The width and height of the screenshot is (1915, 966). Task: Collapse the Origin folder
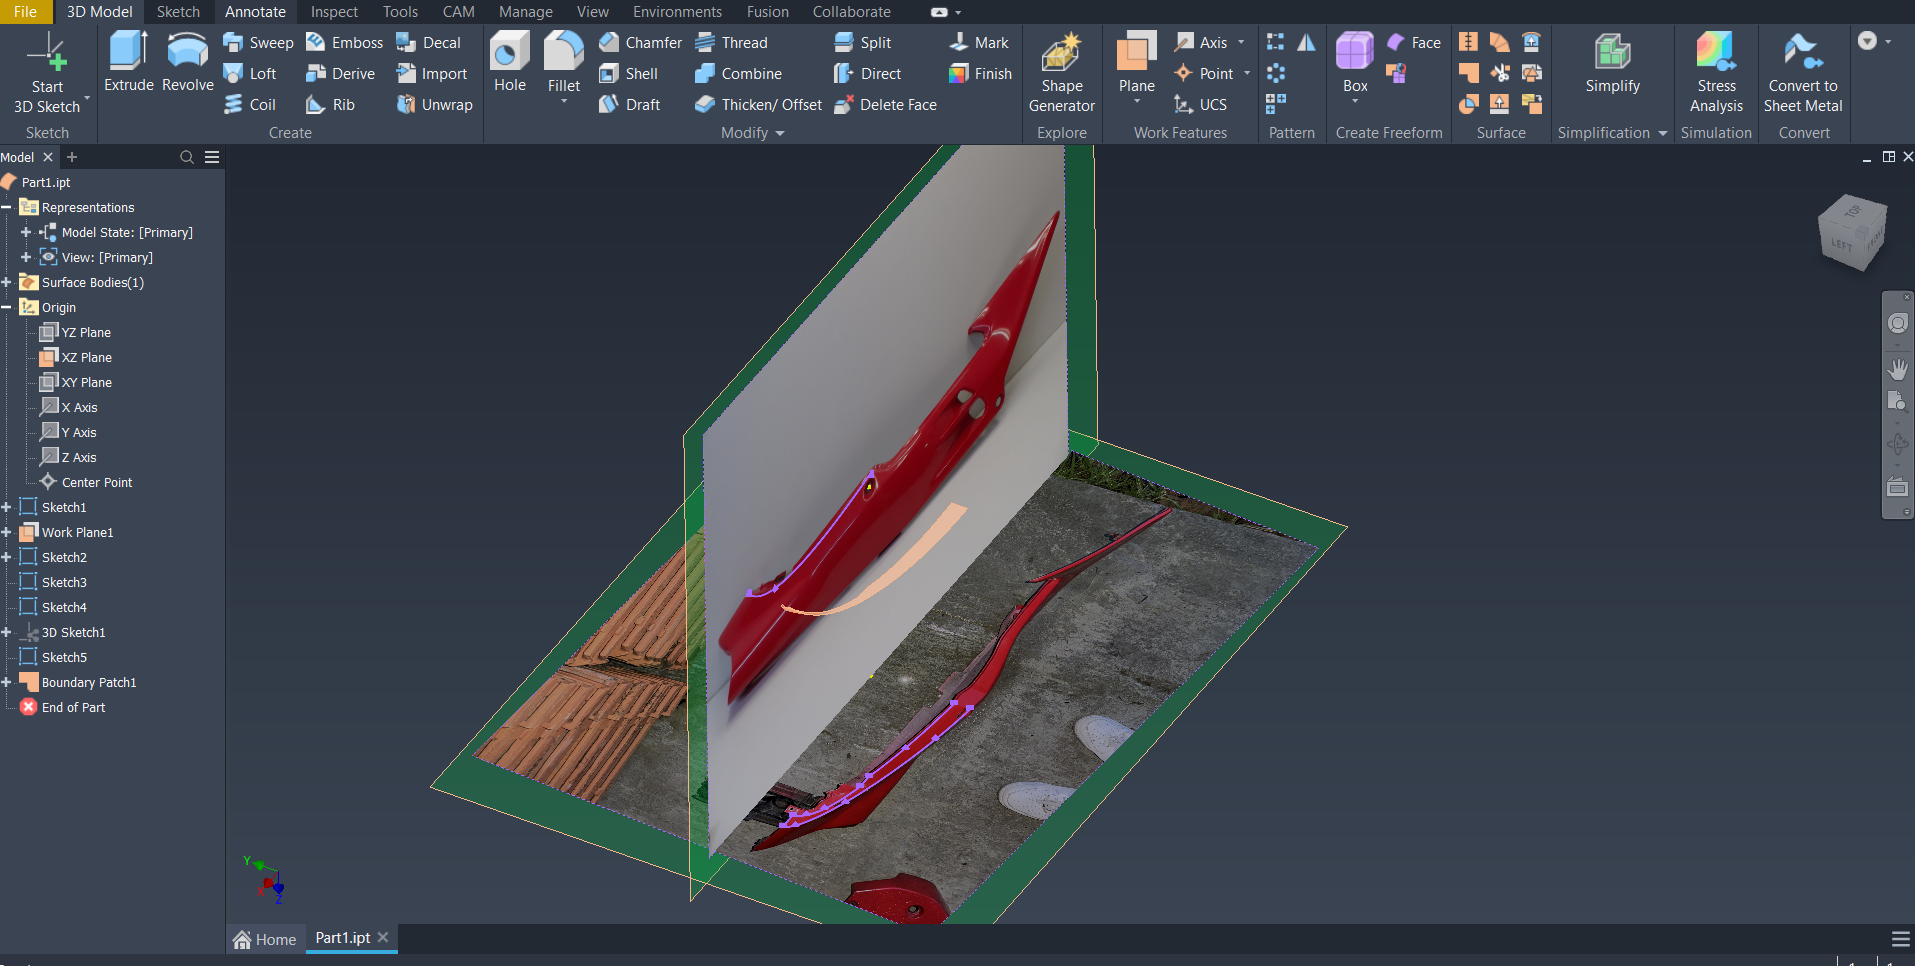coord(7,308)
